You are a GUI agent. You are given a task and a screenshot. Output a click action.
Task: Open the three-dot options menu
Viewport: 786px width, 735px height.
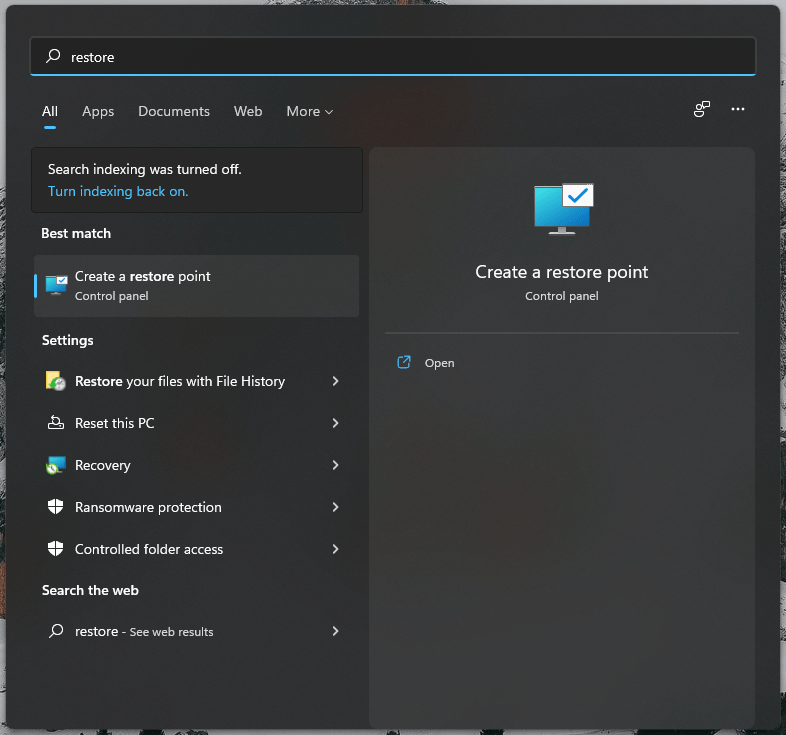click(x=738, y=109)
